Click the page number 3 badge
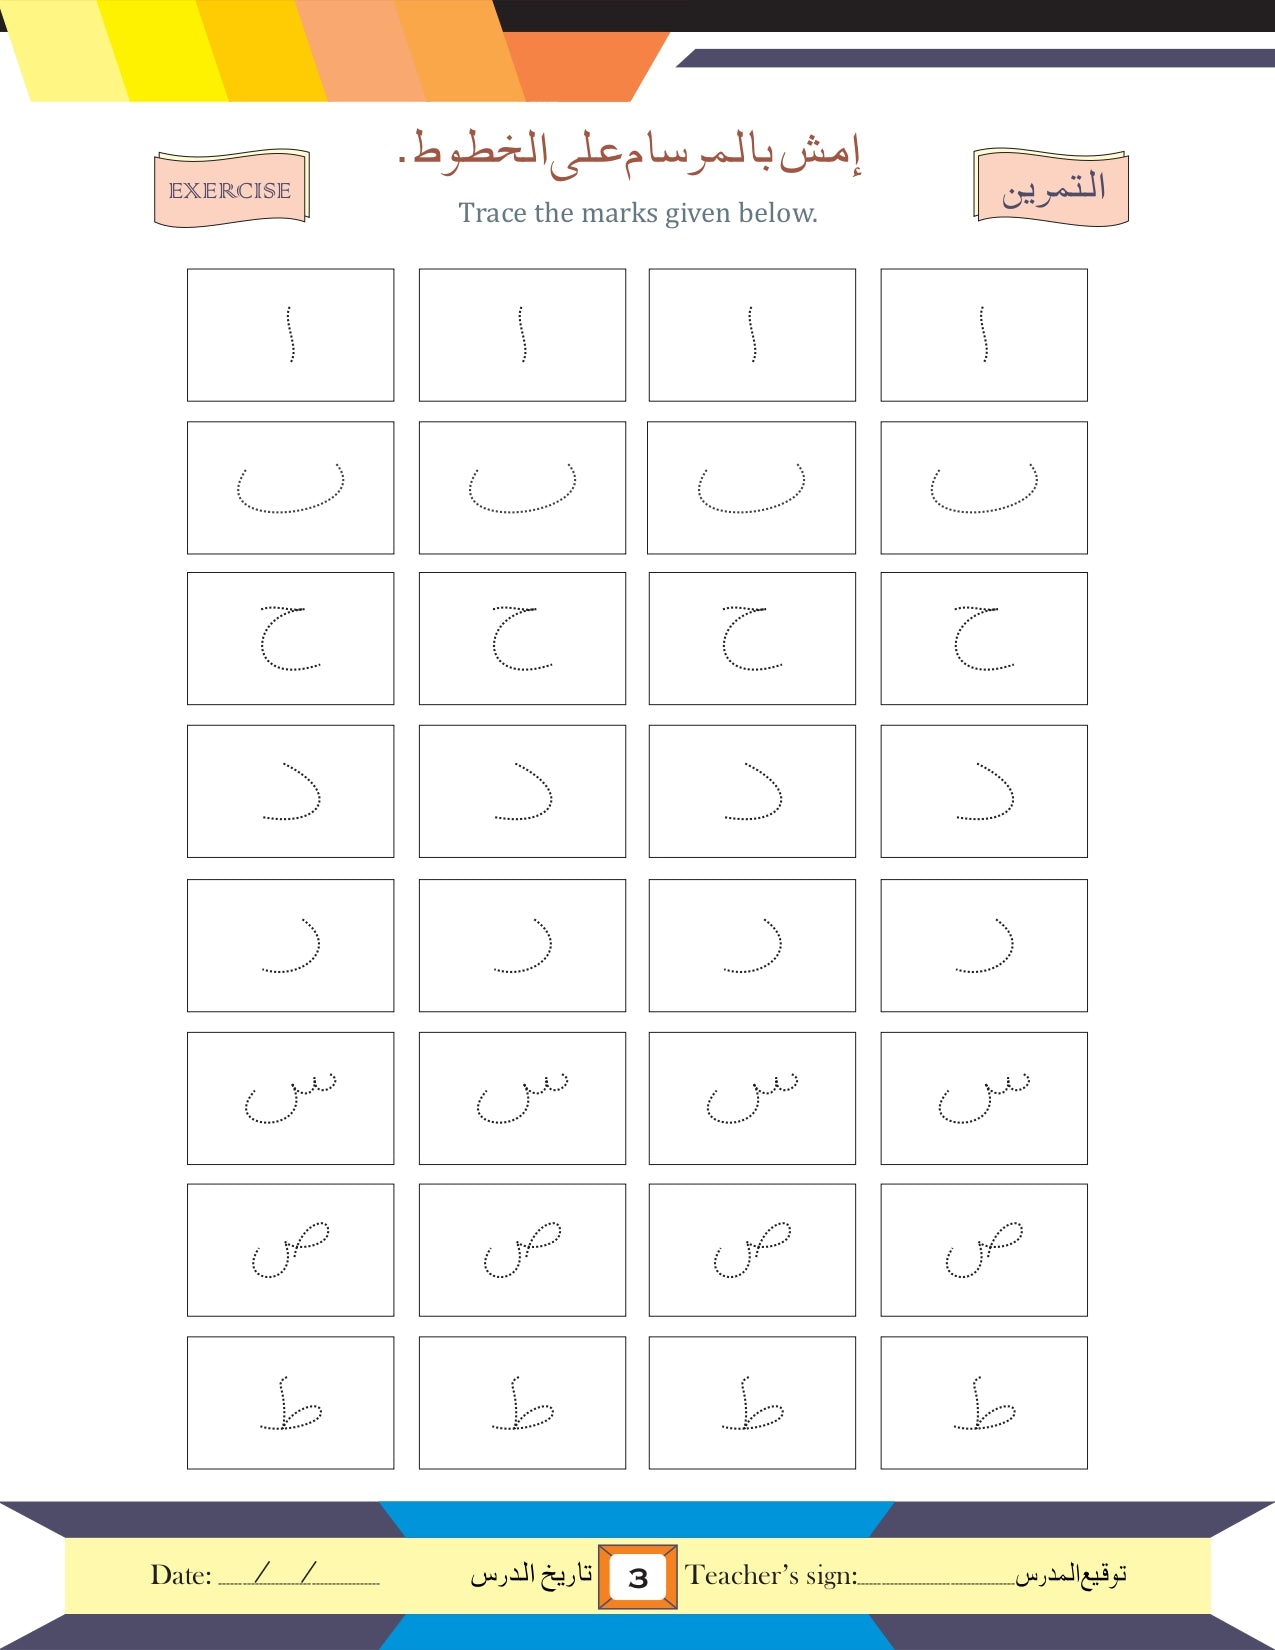This screenshot has height=1650, width=1275. pos(638,1578)
